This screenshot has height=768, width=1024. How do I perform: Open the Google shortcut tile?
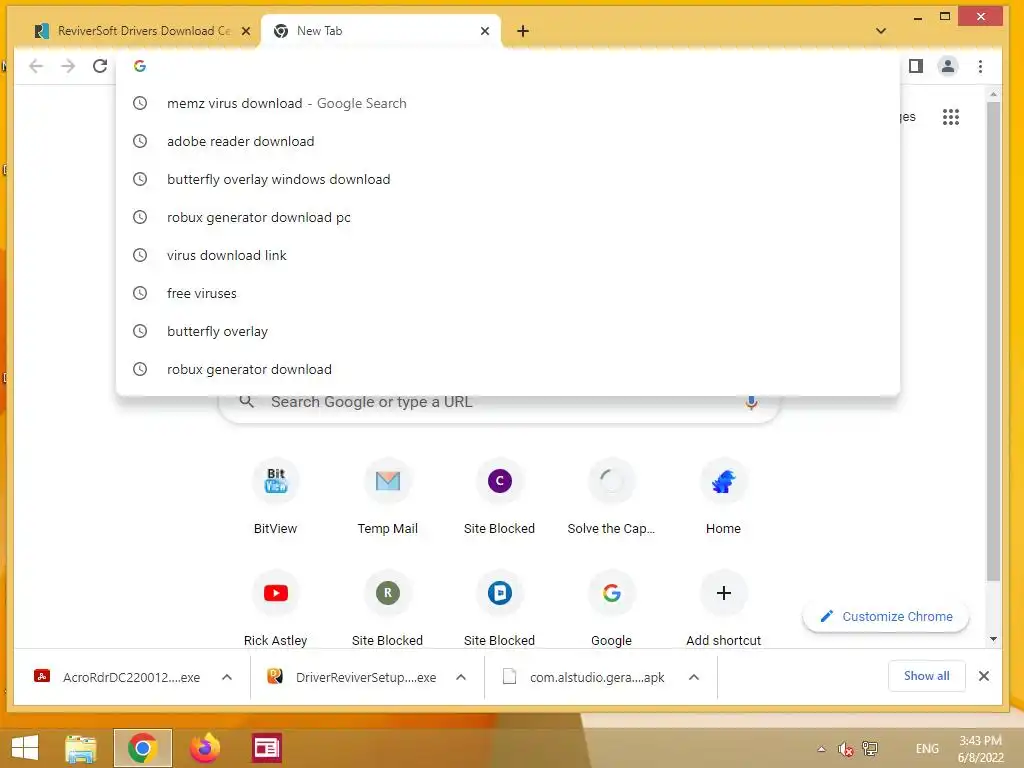pos(611,609)
